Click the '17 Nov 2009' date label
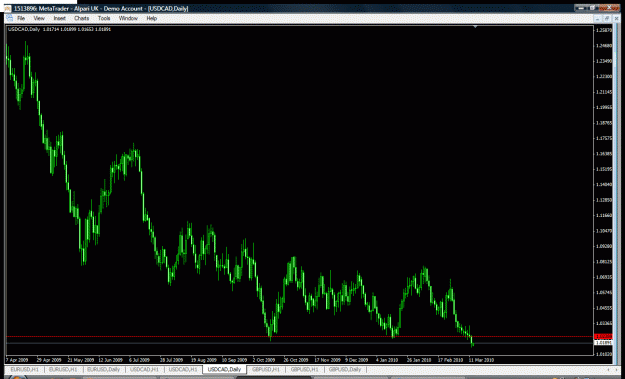The height and width of the screenshot is (379, 625). [328, 360]
